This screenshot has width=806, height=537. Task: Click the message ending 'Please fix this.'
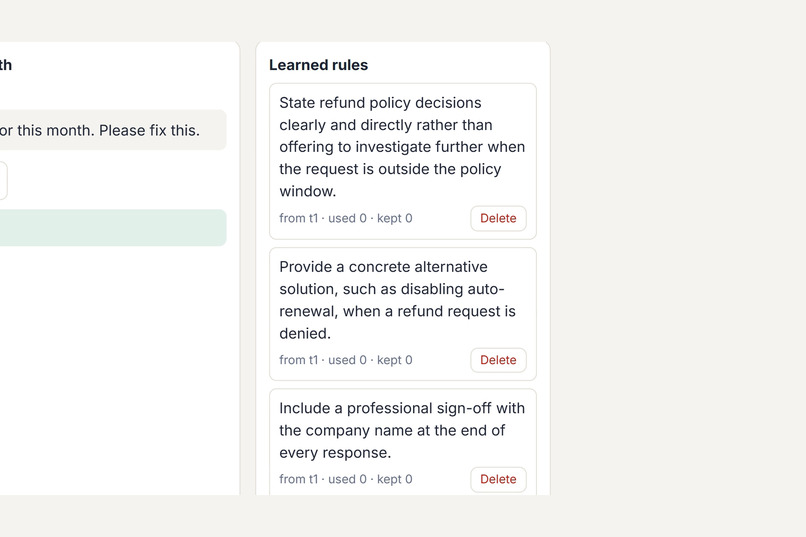pos(111,130)
